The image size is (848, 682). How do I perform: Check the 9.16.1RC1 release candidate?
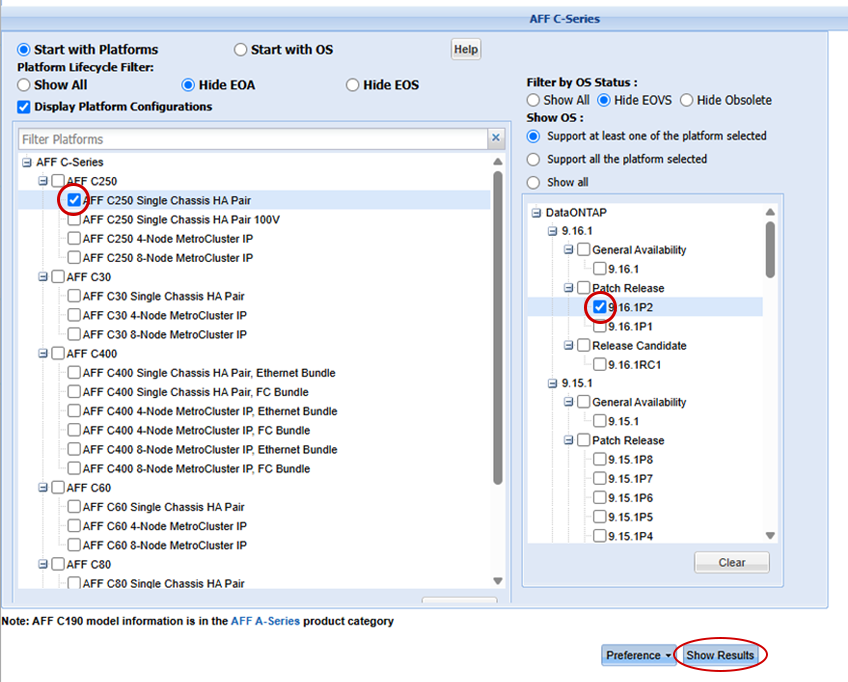coord(600,365)
